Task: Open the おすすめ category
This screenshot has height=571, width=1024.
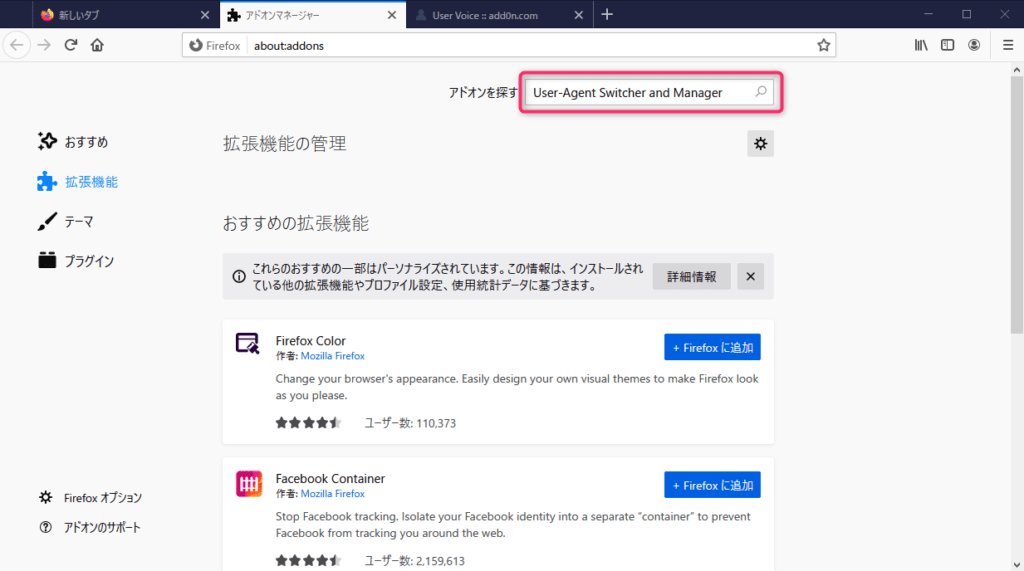Action: (73, 142)
